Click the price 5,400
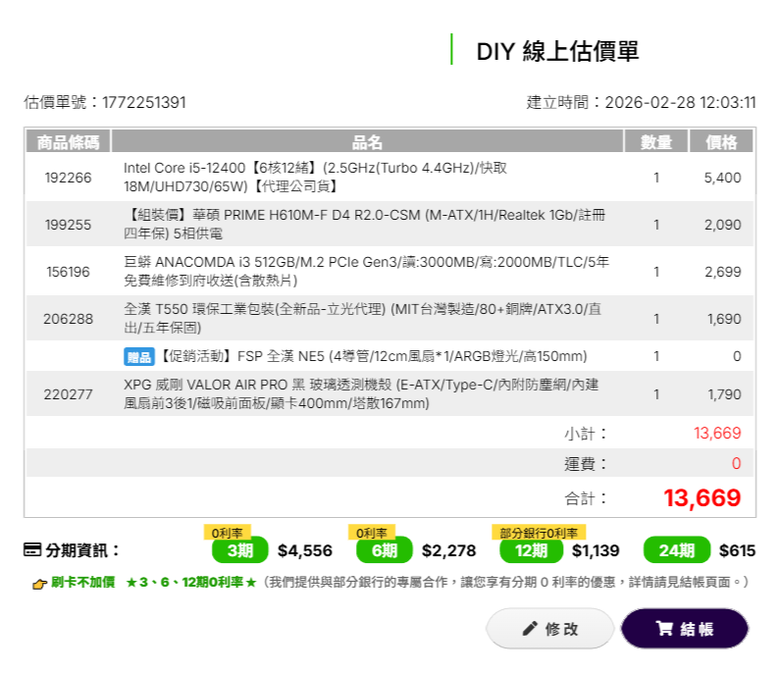 click(722, 178)
